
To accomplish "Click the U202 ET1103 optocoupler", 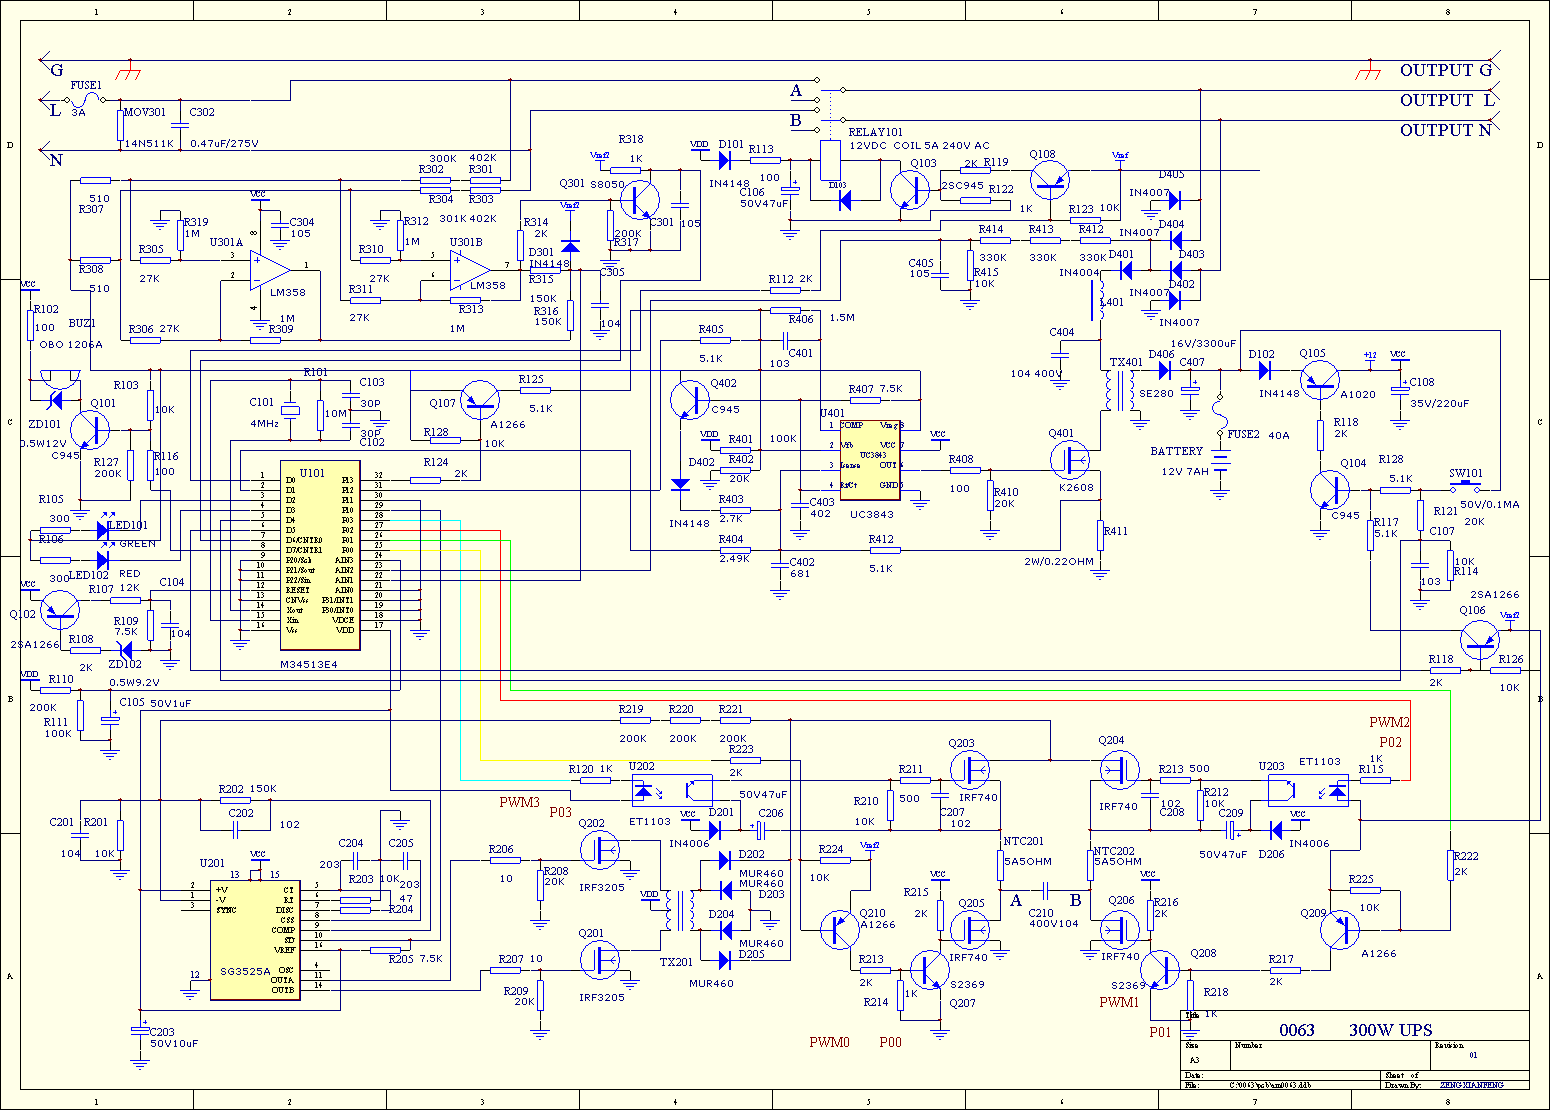I will tap(671, 790).
